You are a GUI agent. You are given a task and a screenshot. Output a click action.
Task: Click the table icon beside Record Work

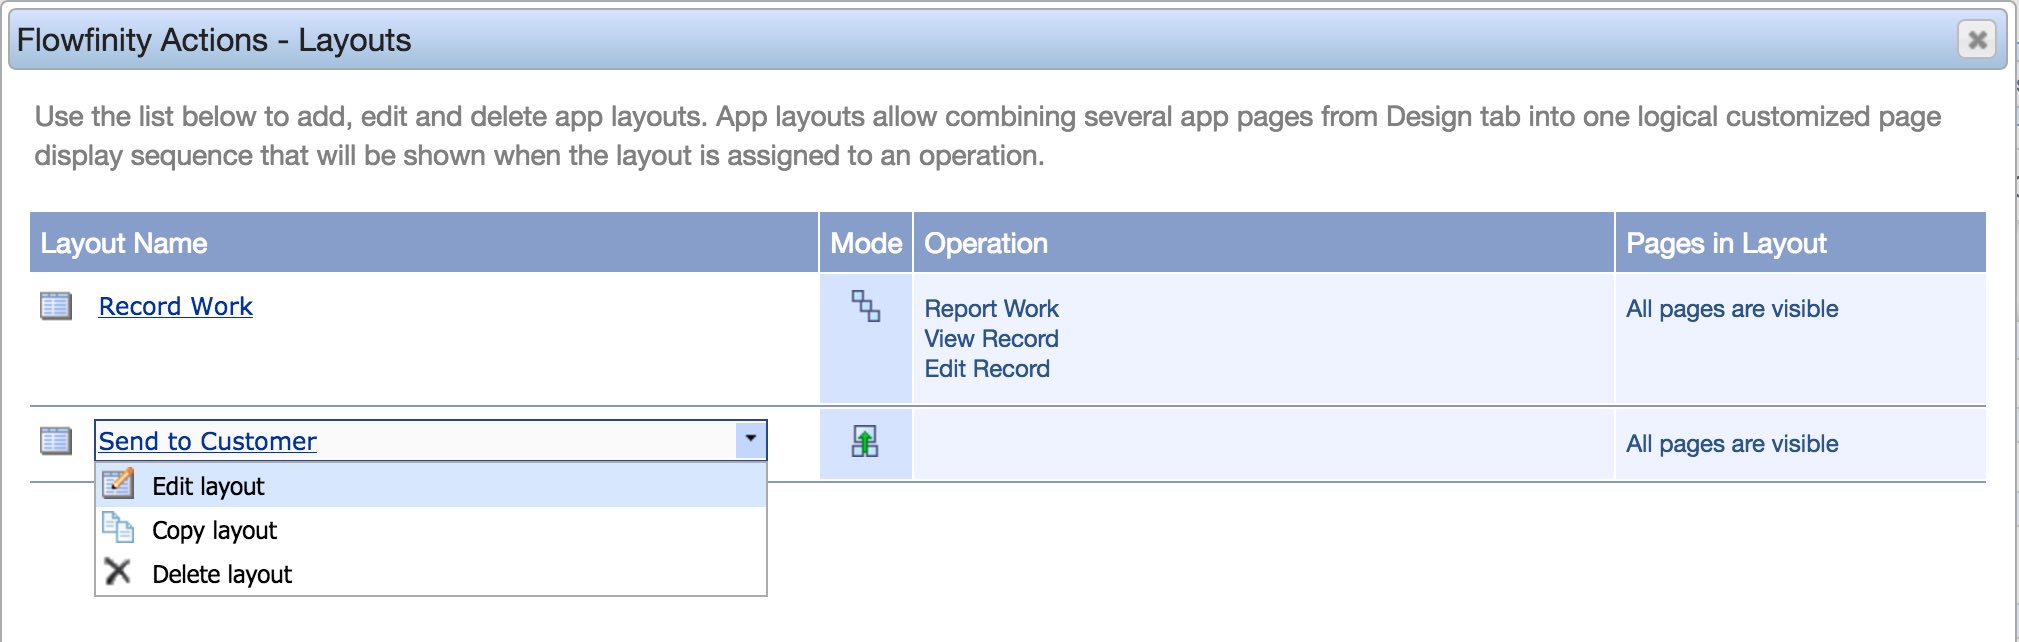tap(56, 306)
